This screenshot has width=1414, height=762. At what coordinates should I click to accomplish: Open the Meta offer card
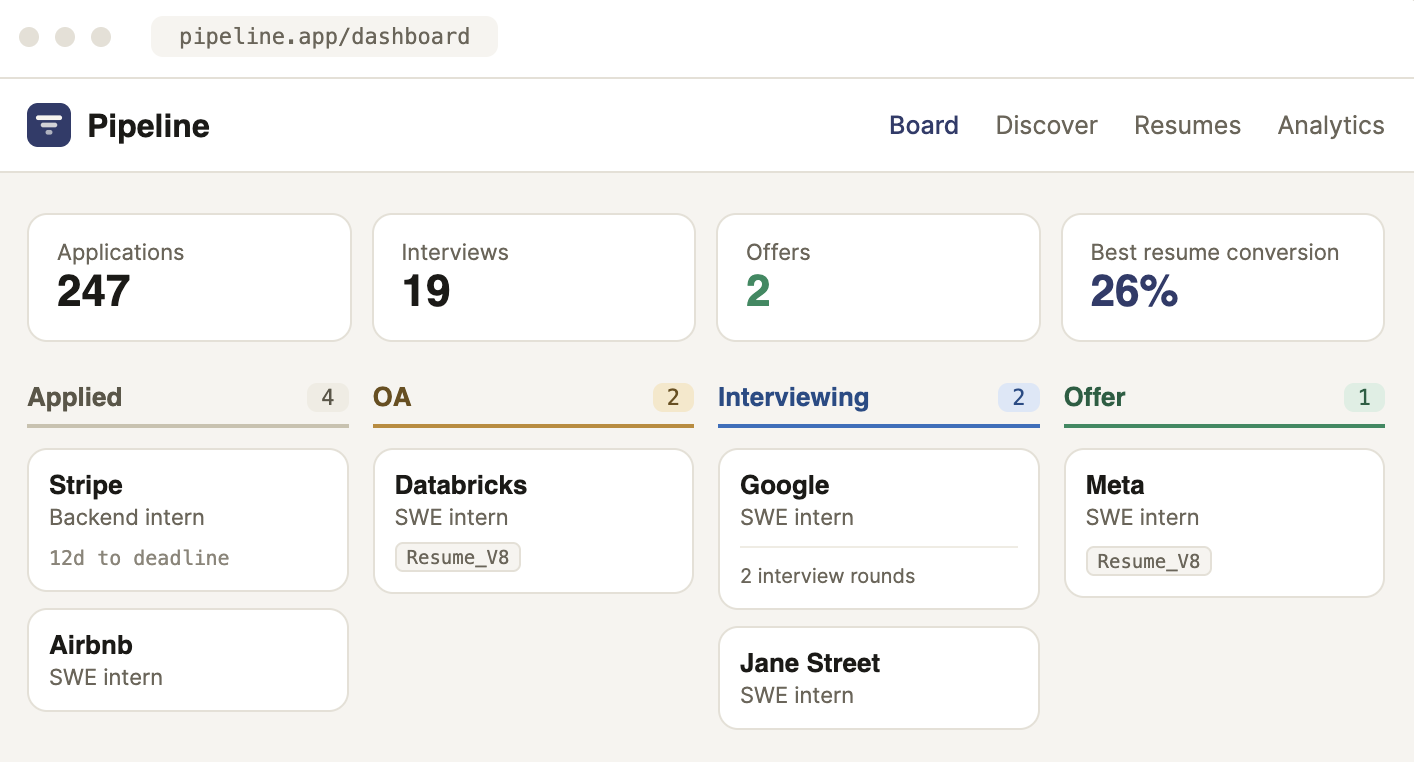pos(1224,523)
